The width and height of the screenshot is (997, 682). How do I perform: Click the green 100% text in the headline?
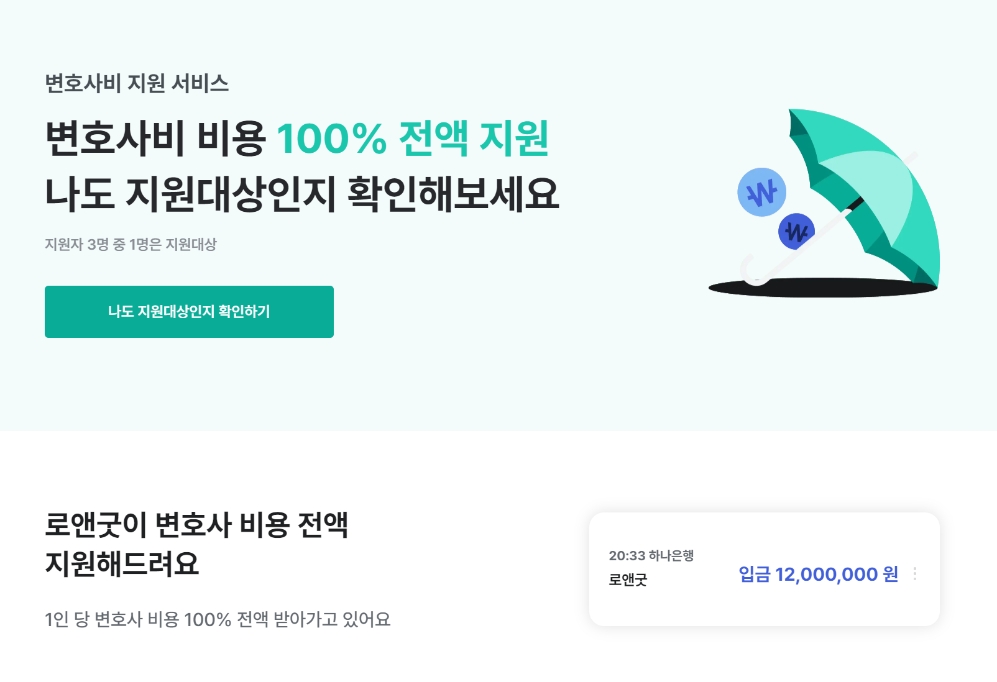(325, 138)
